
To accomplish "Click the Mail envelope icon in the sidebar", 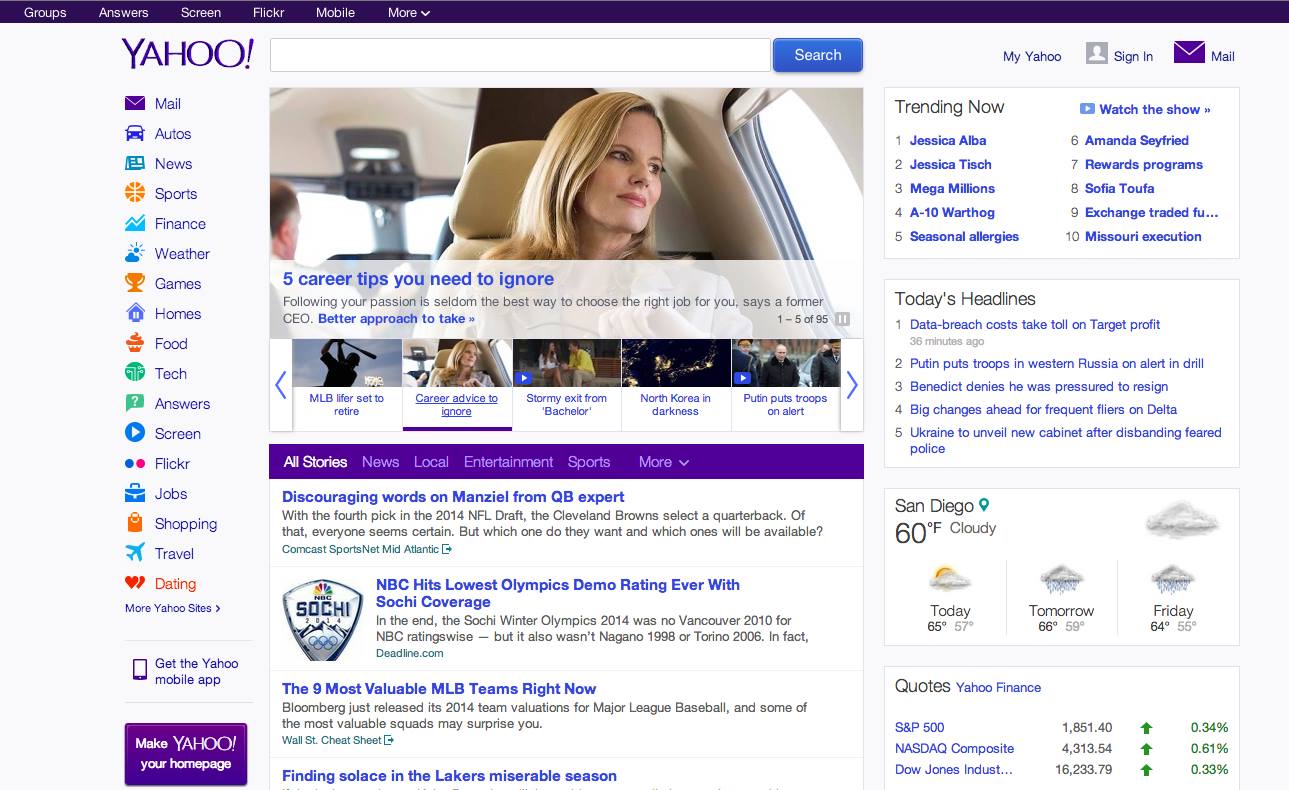I will point(135,103).
